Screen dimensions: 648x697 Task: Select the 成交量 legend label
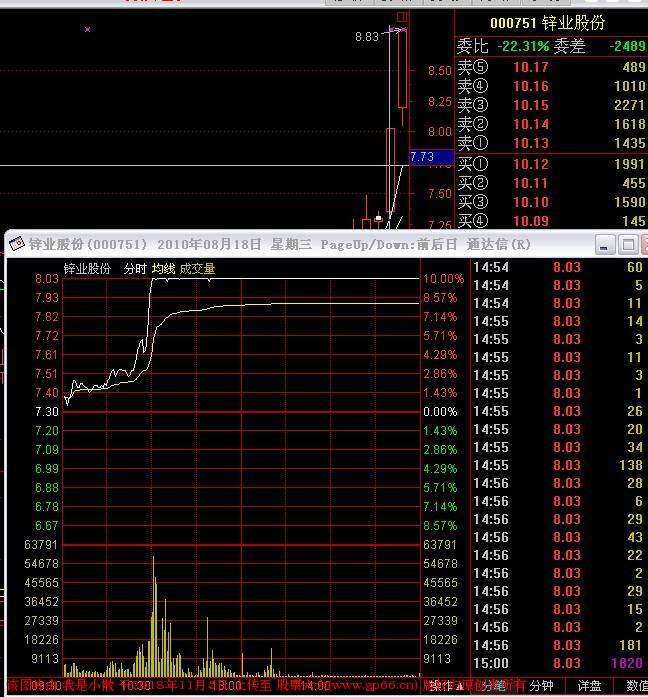[x=197, y=268]
